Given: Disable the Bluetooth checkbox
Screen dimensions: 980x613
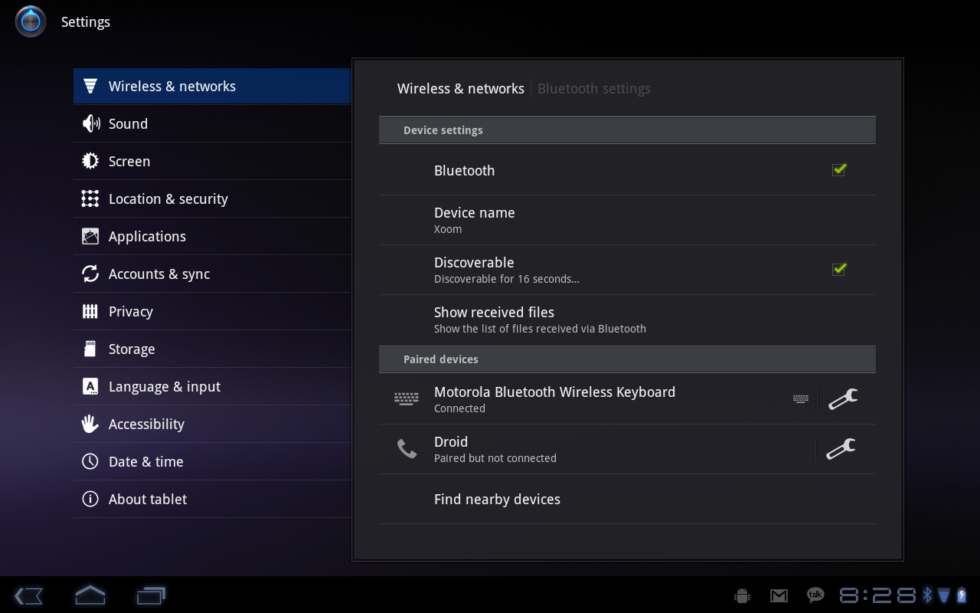Looking at the screenshot, I should point(839,170).
